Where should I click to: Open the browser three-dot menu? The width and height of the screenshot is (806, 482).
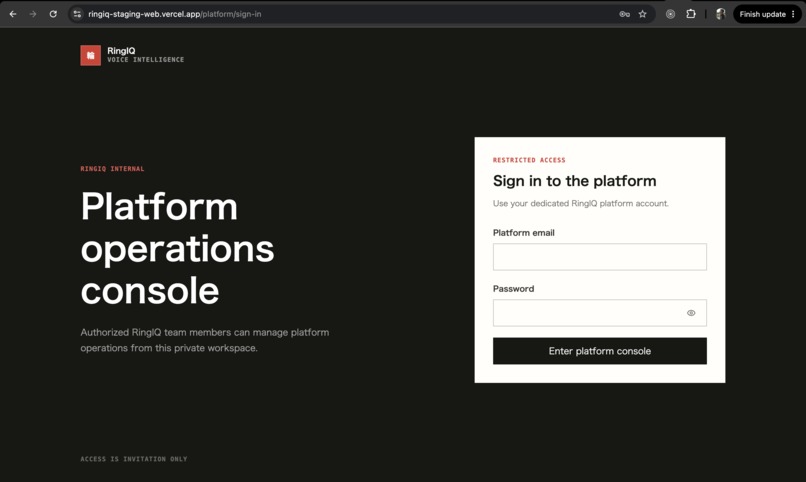tap(793, 14)
